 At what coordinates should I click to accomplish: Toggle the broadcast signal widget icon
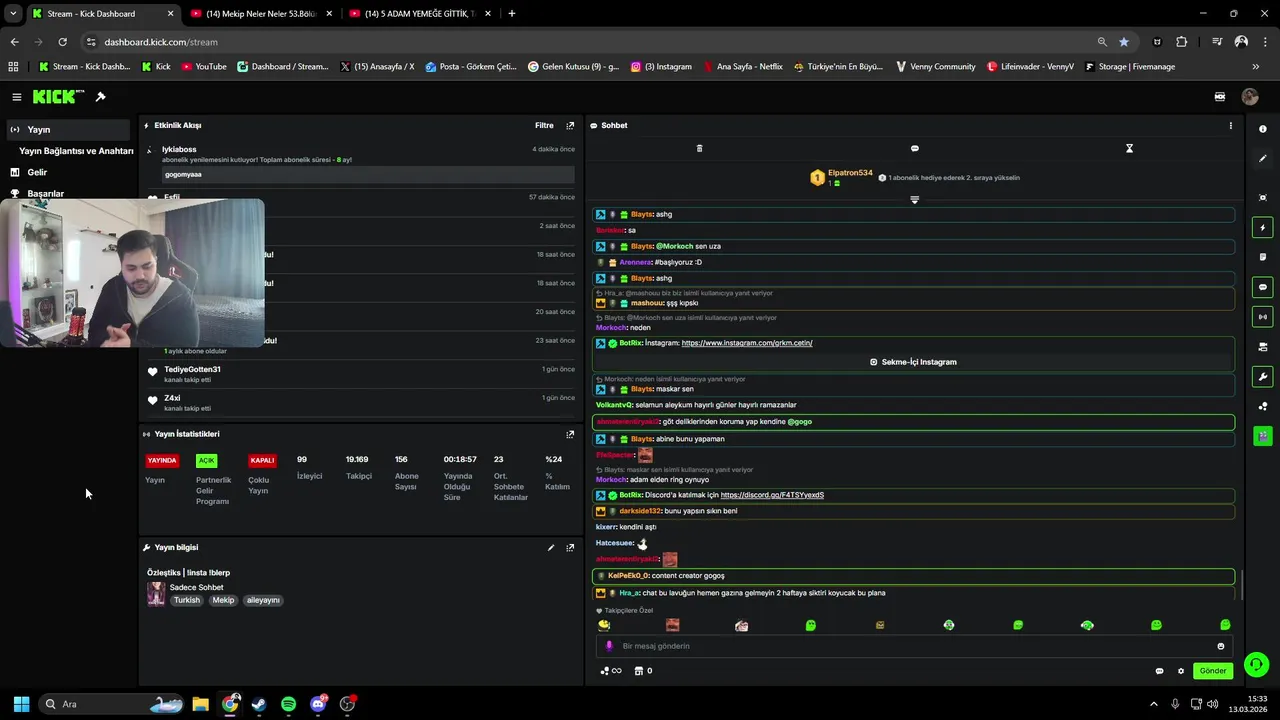point(1262,317)
